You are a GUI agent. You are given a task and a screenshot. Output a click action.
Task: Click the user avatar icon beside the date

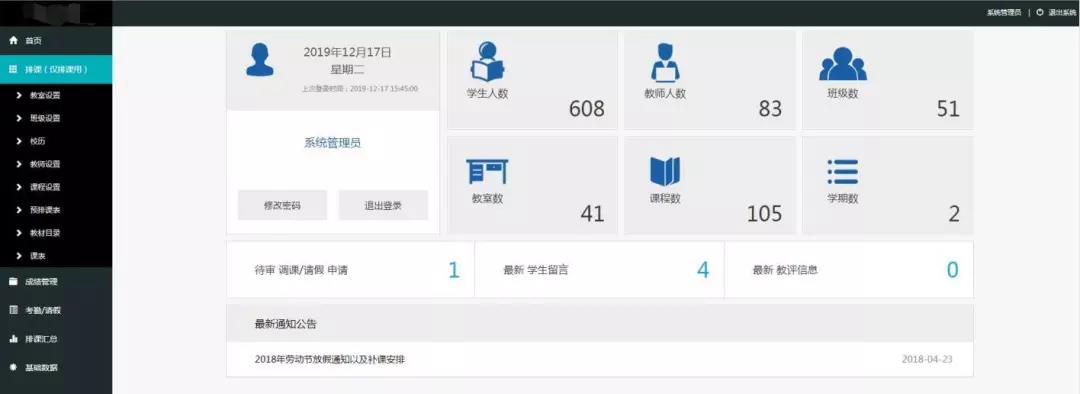pos(260,60)
